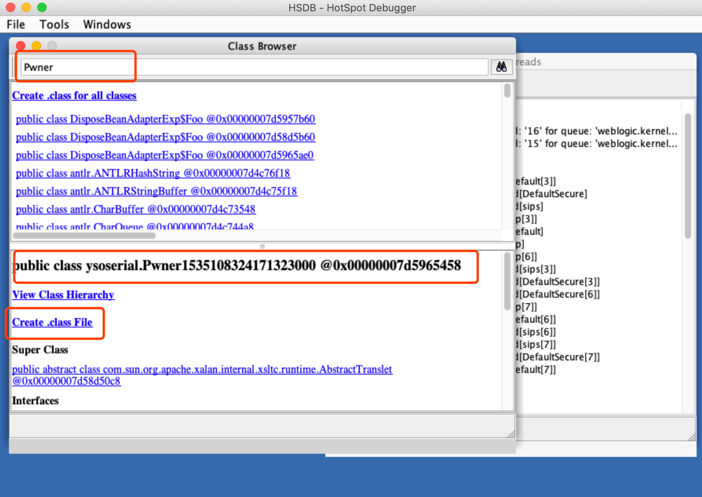
Task: Click the class list horizontal scrollbar
Action: pyautogui.click(x=84, y=236)
